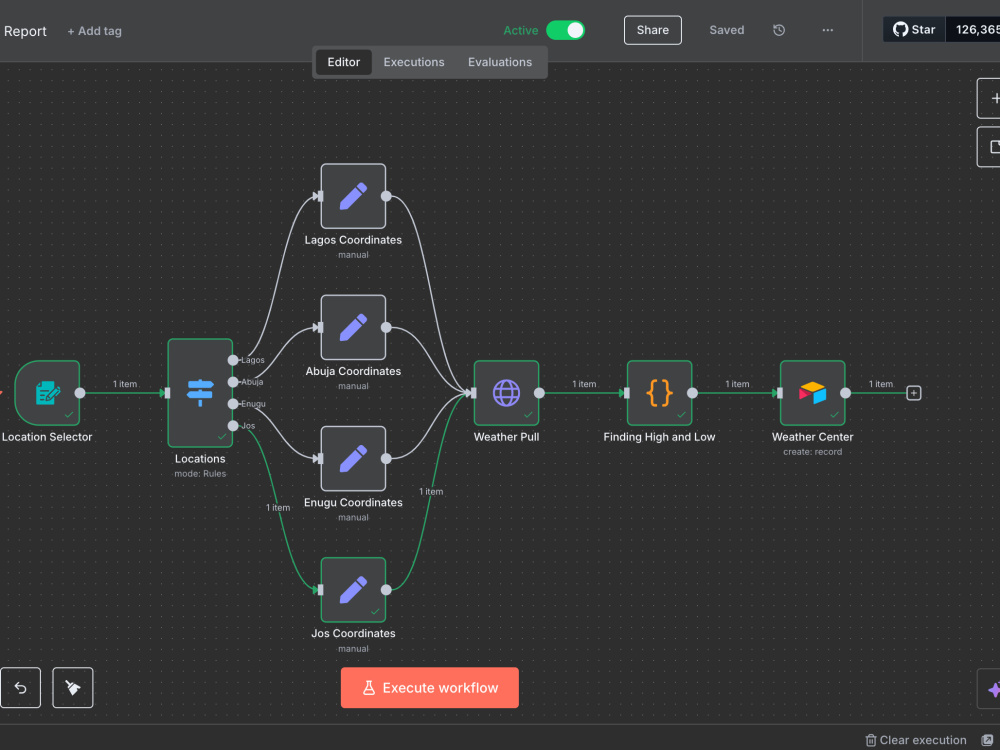Click the Weather Center output connector
The height and width of the screenshot is (750, 1000).
pos(845,393)
